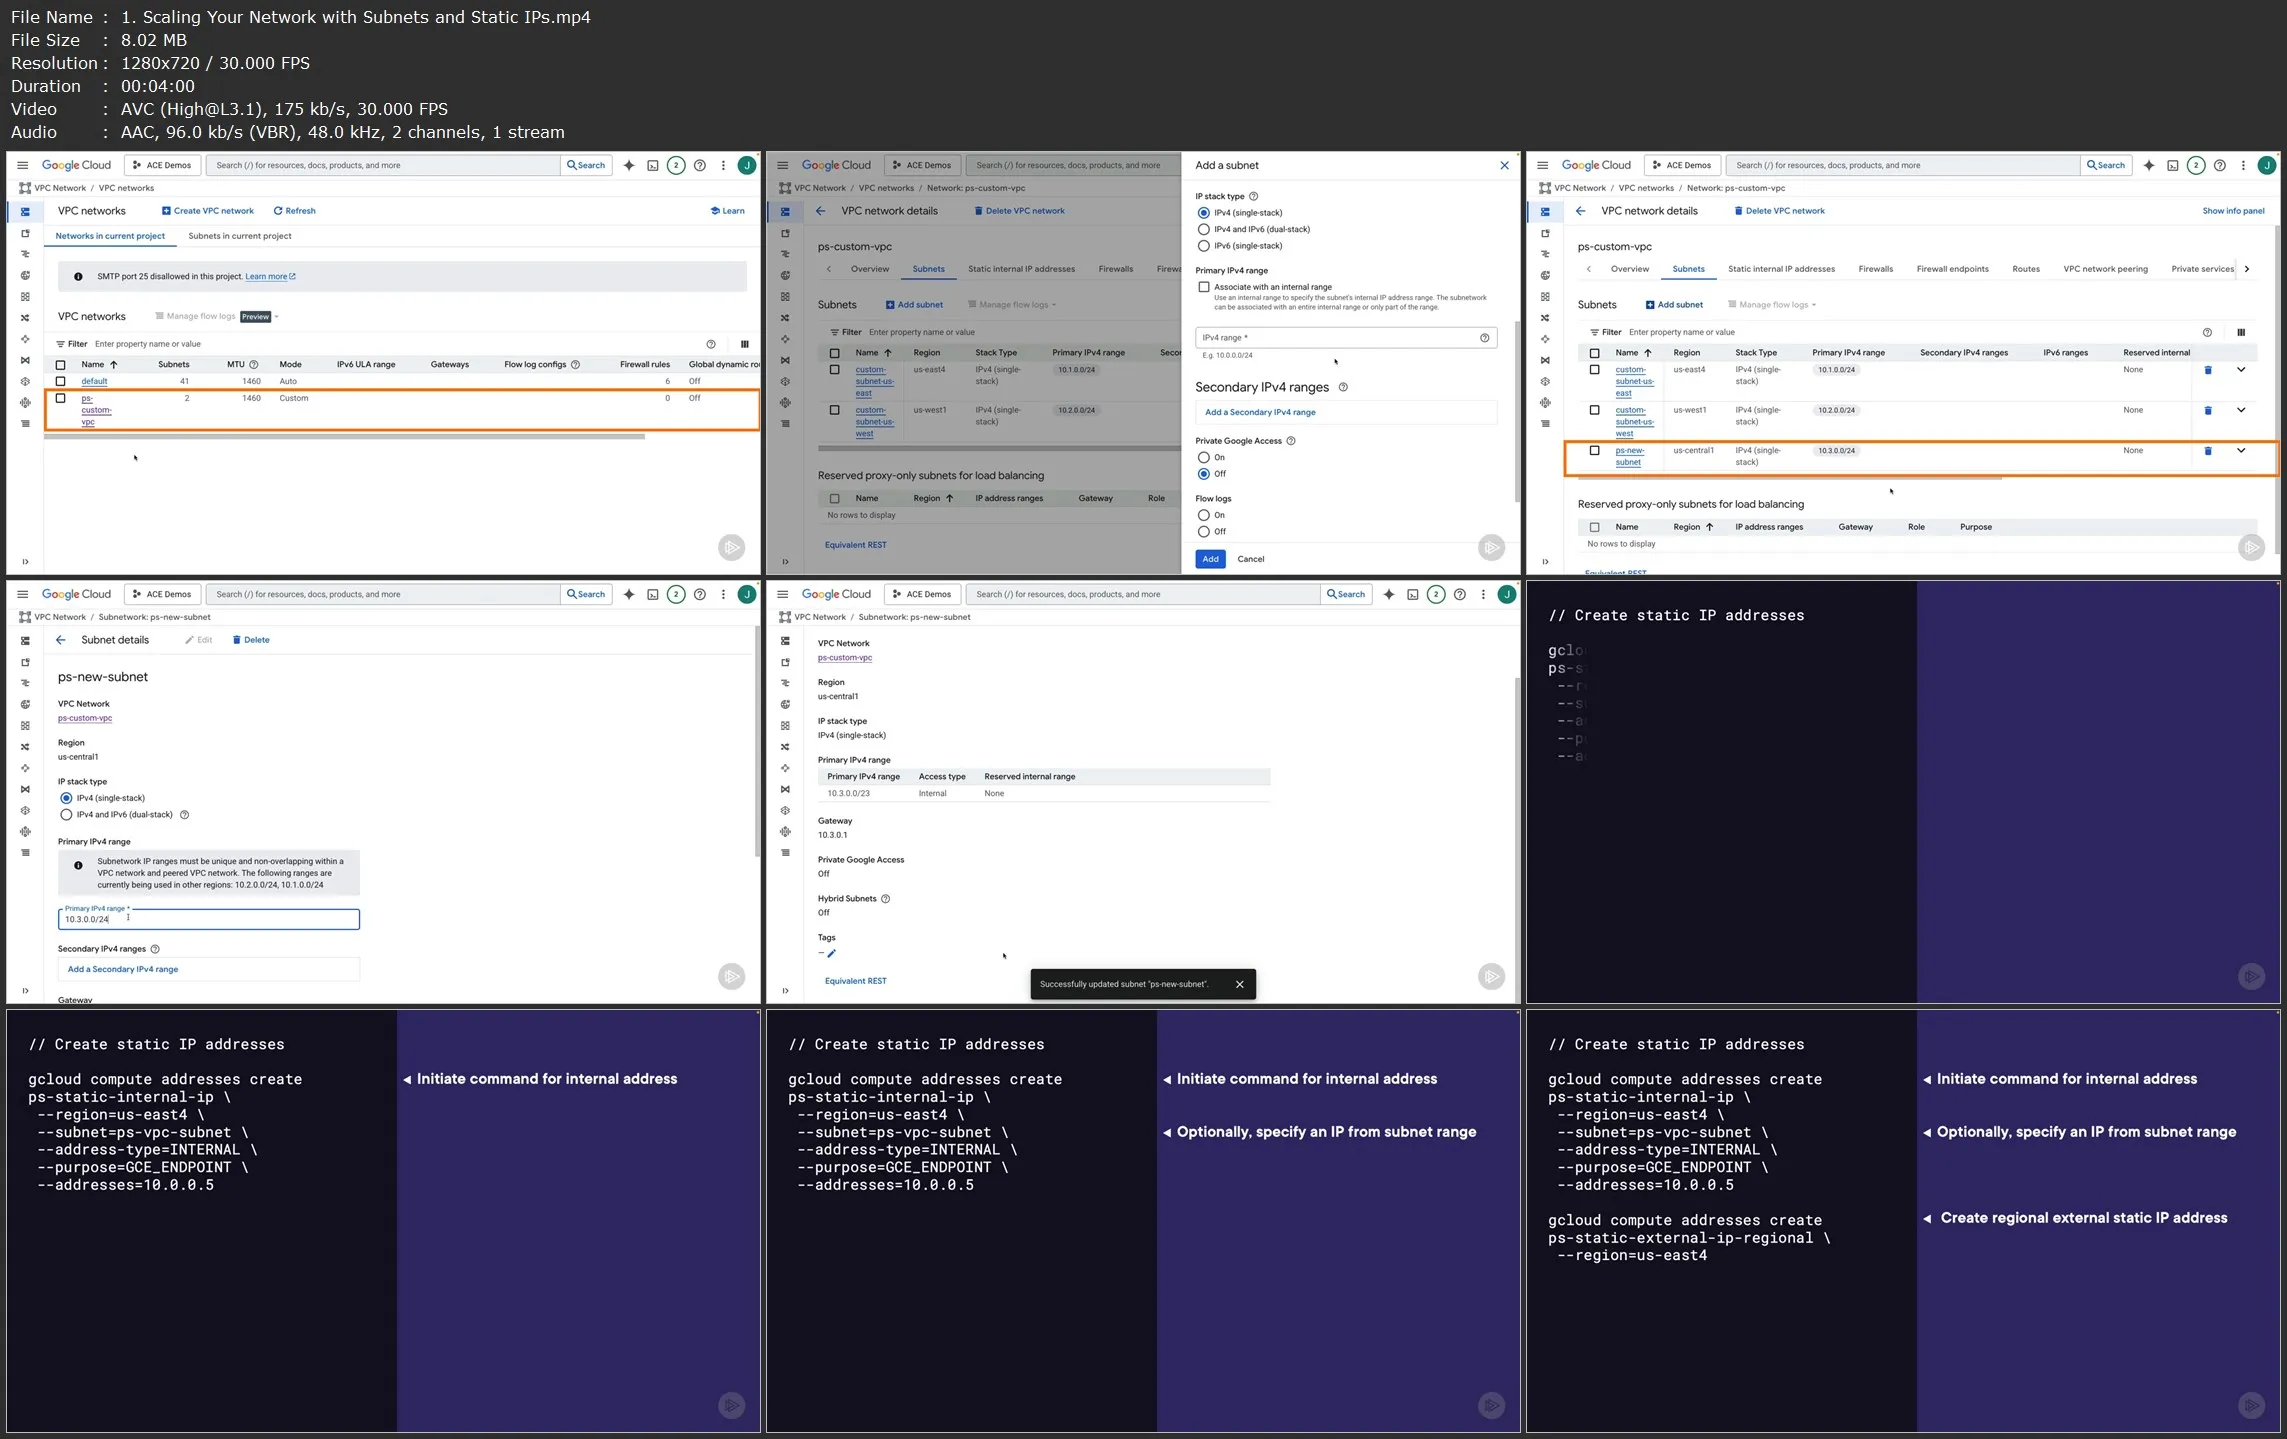Click IPv4 range field in Add a subnet
2287x1439 pixels.
point(1345,338)
